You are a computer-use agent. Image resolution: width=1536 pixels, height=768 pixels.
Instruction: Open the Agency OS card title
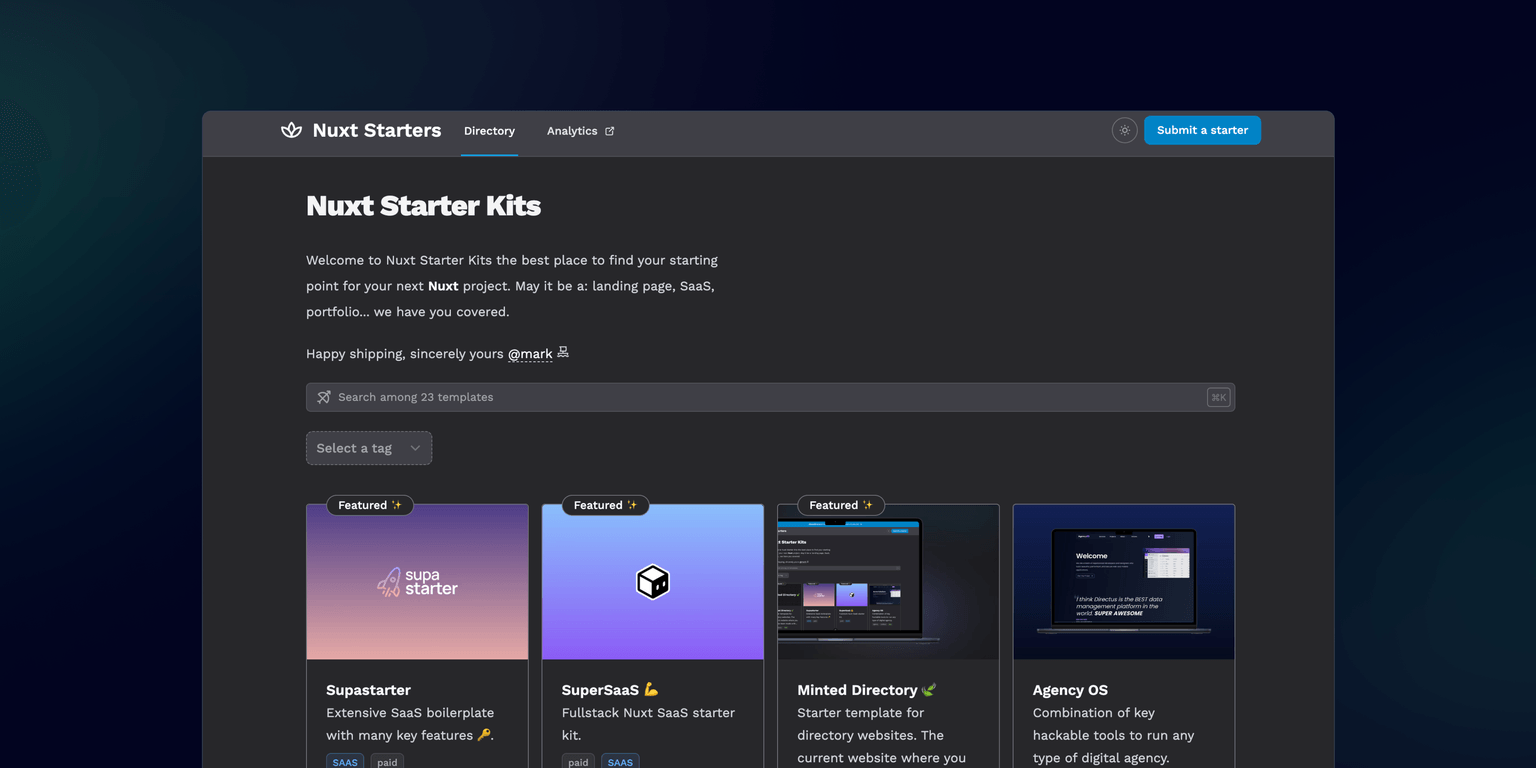[1070, 690]
